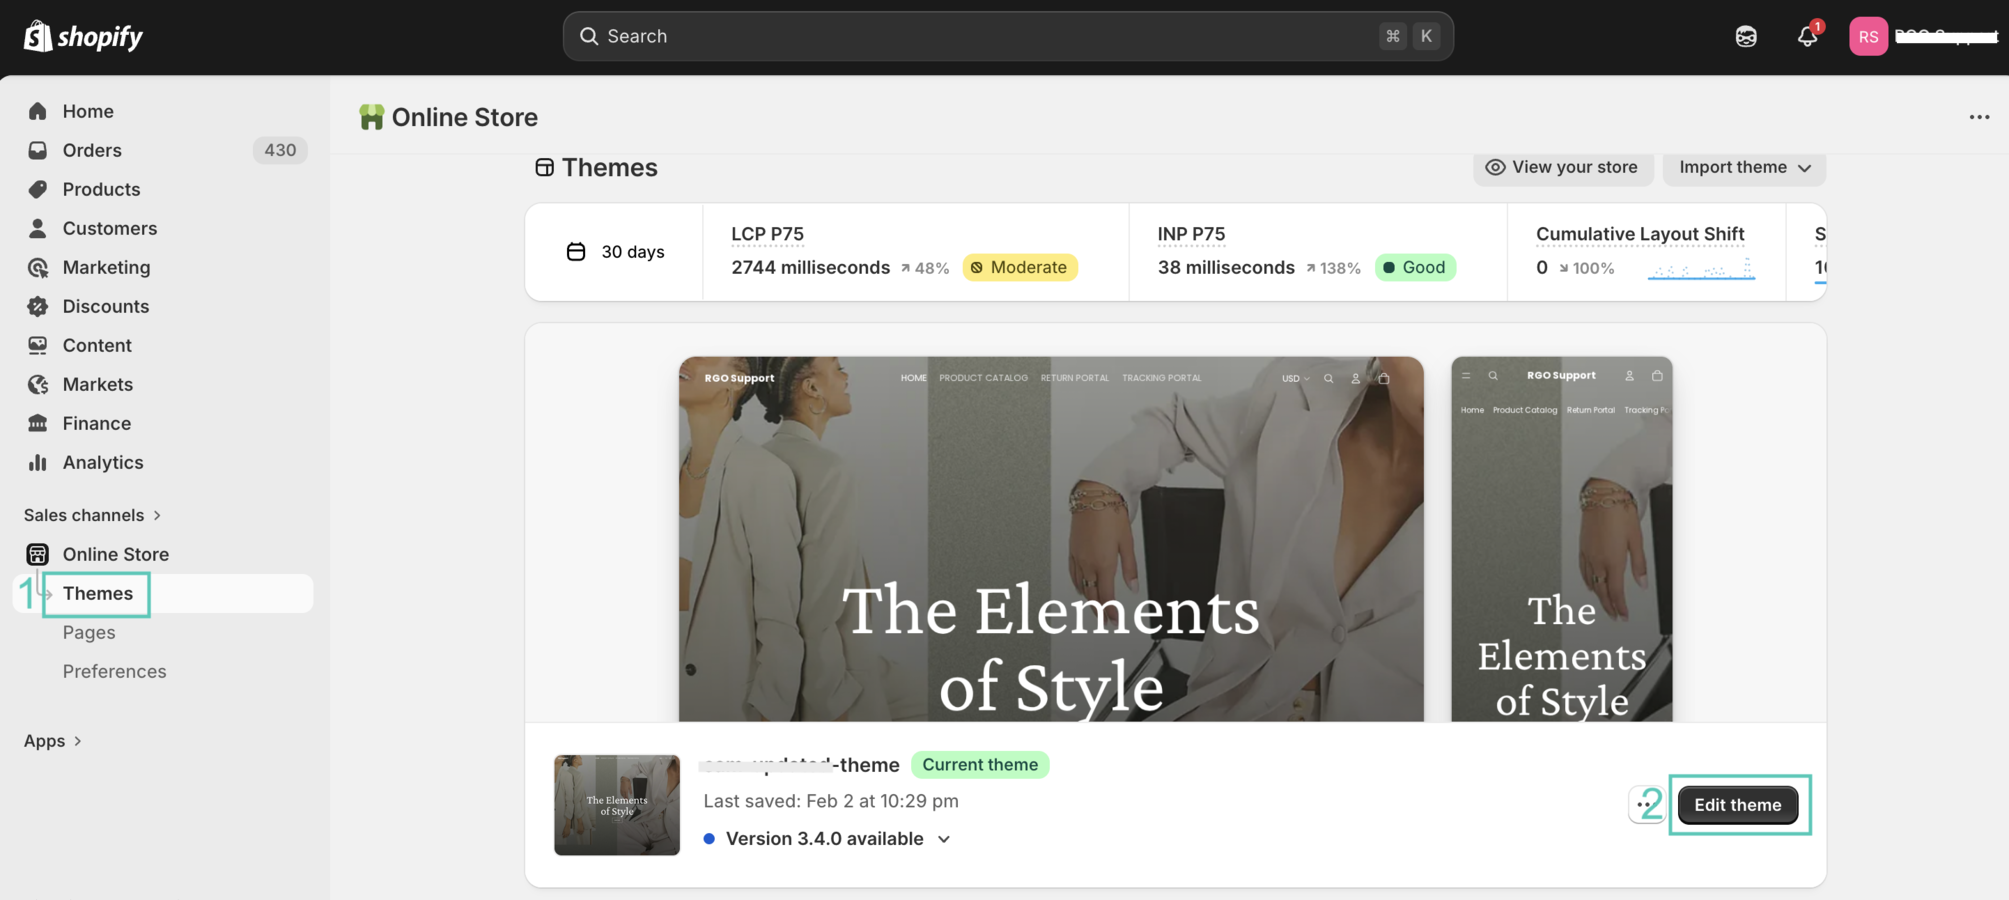
Task: Open Preferences under Online Store
Action: (x=114, y=672)
